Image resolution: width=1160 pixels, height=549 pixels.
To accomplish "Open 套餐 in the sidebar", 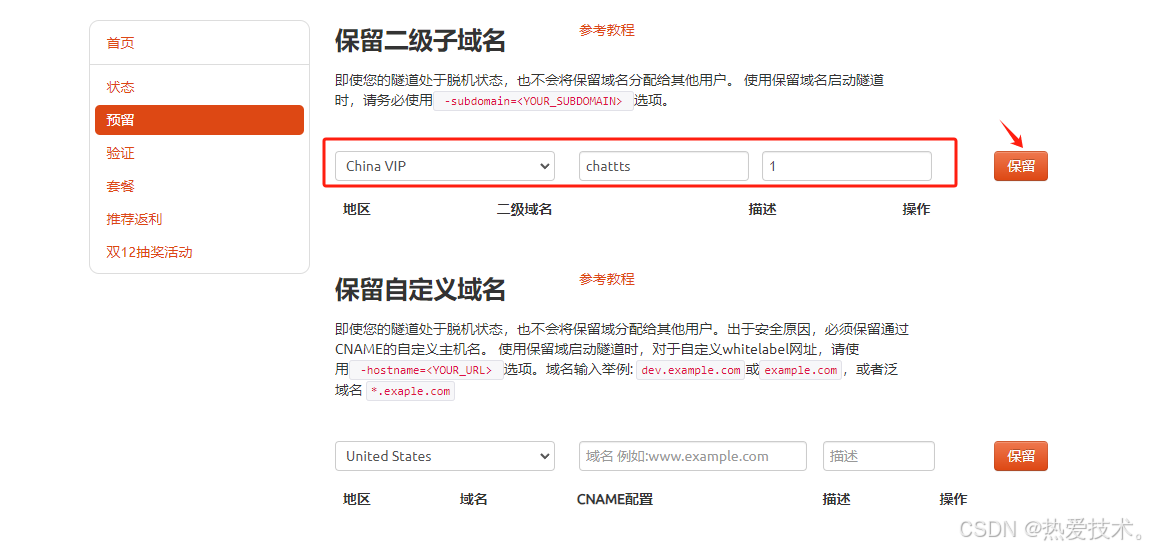I will pos(121,186).
